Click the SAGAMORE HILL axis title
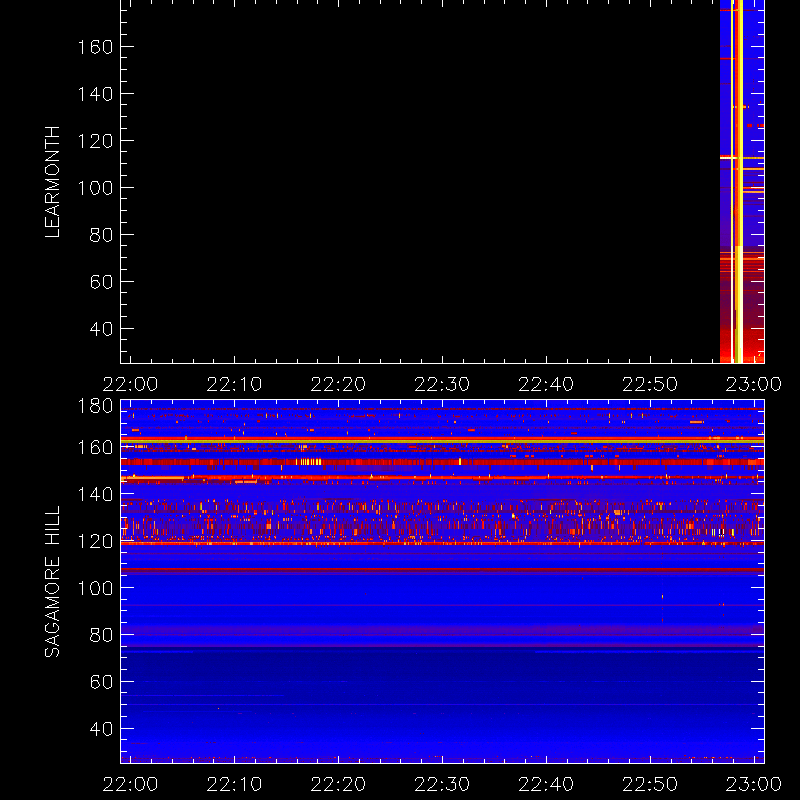 (53, 582)
